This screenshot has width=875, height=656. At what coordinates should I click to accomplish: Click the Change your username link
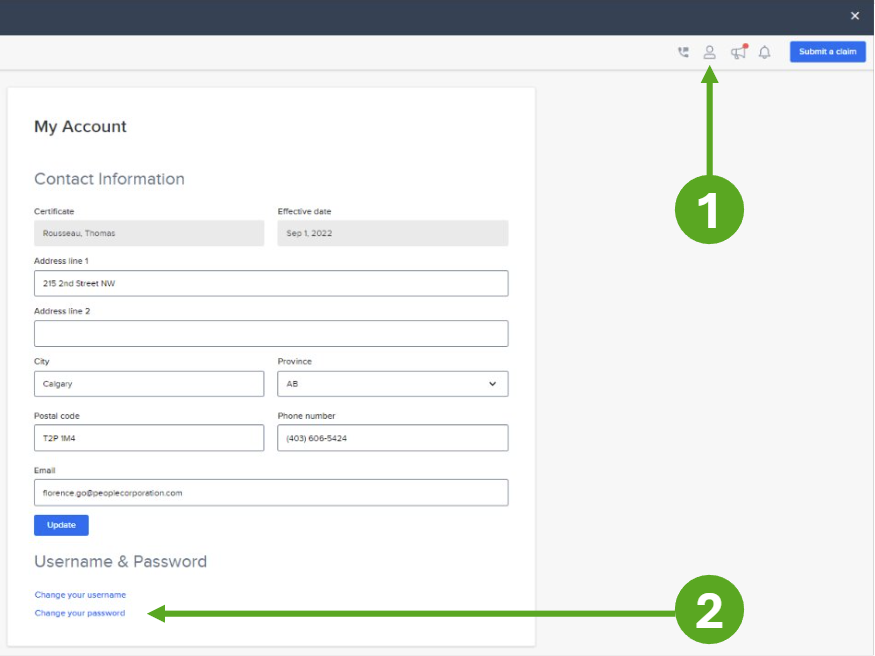80,595
